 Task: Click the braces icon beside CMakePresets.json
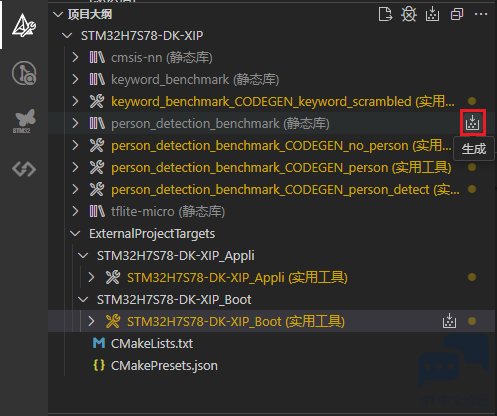coord(99,365)
